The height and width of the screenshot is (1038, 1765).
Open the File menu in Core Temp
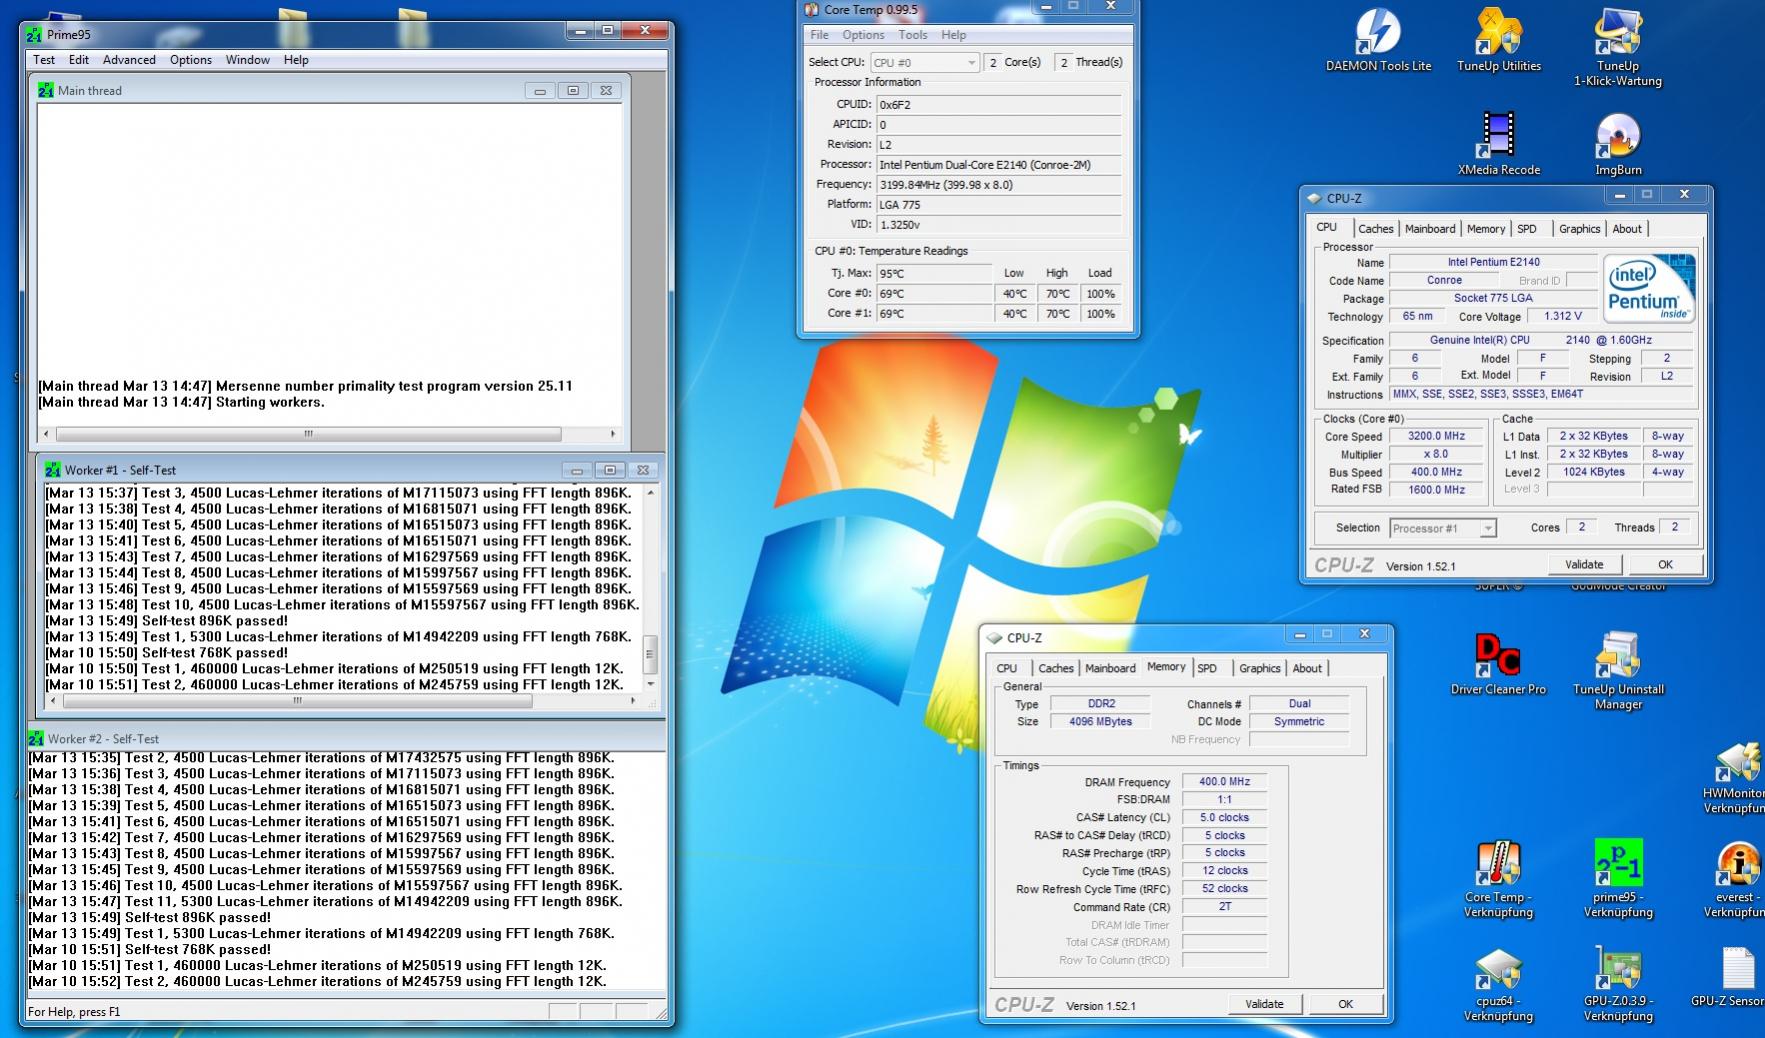tap(819, 35)
